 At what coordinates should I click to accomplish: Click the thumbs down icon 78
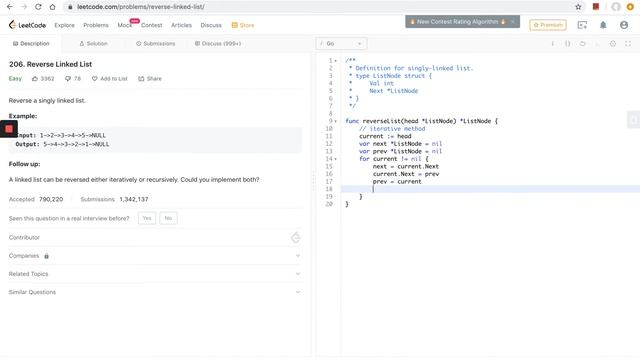tap(68, 78)
